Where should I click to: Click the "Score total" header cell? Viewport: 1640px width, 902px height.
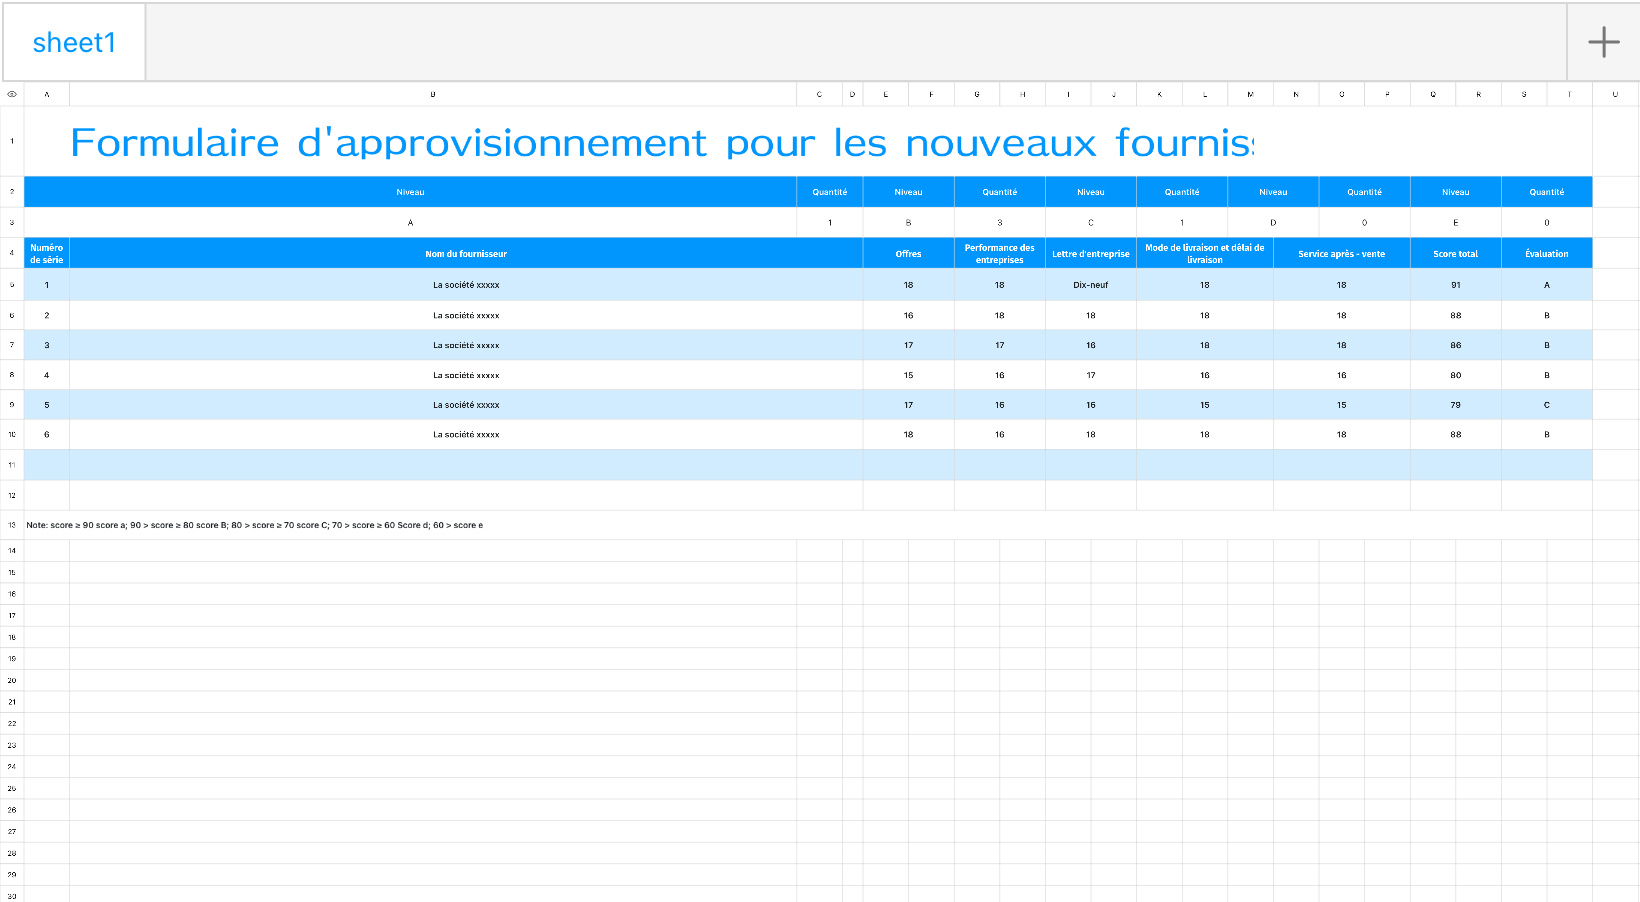1455,253
